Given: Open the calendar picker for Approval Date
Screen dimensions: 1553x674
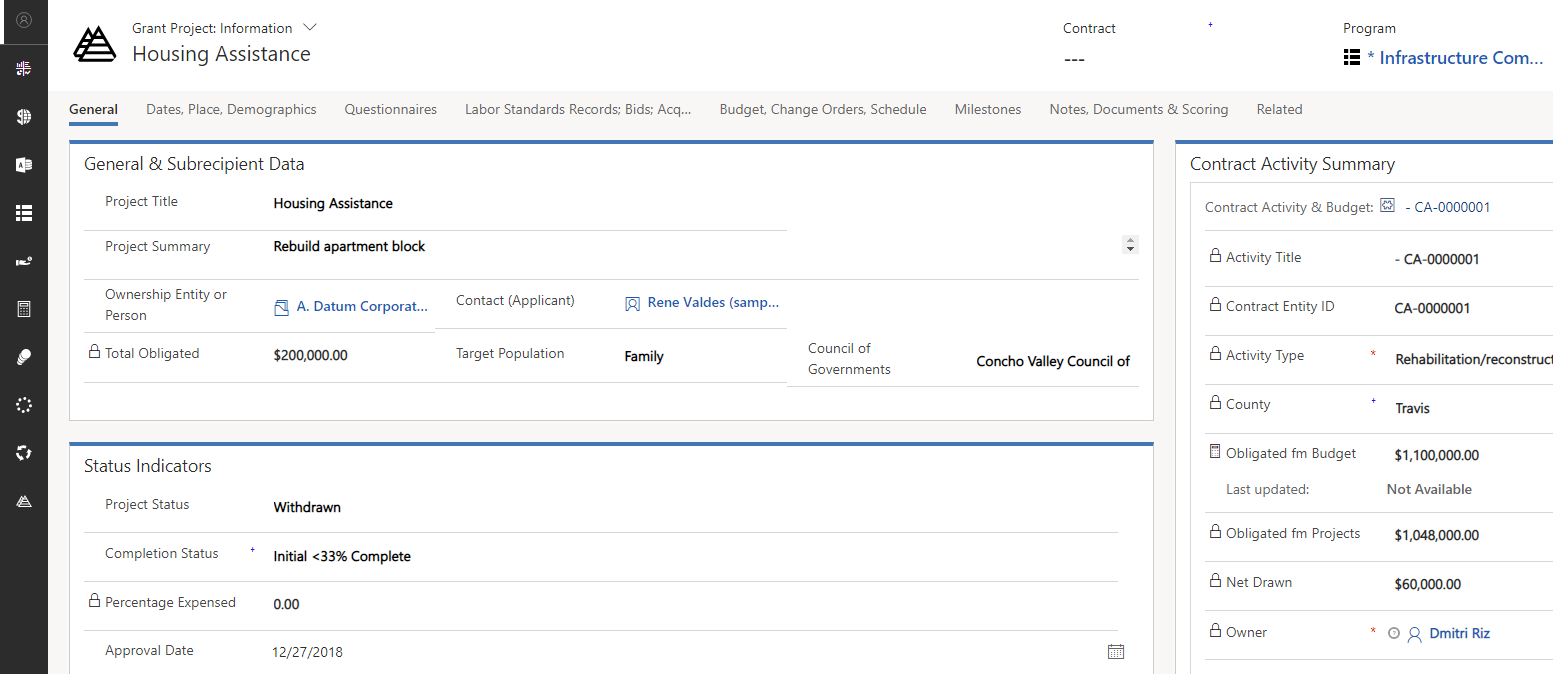Looking at the screenshot, I should [1116, 652].
